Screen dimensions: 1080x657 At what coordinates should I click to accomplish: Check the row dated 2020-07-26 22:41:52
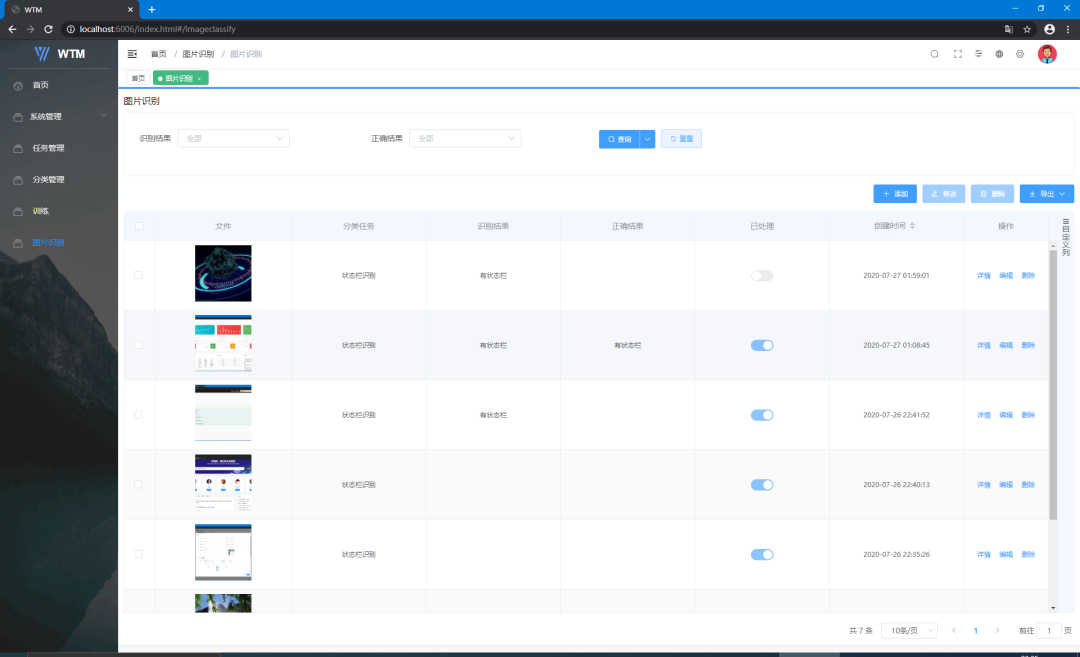pos(138,415)
